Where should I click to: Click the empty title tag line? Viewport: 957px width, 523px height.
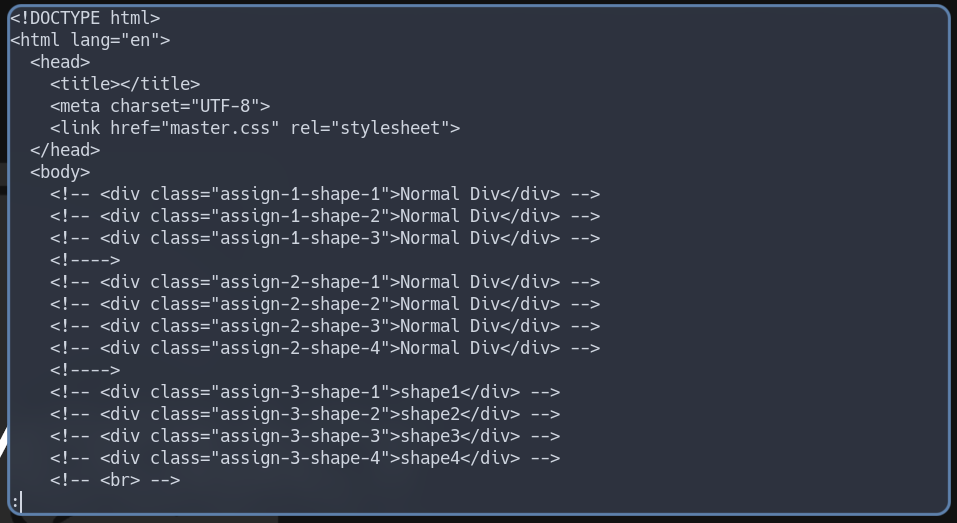[x=125, y=84]
